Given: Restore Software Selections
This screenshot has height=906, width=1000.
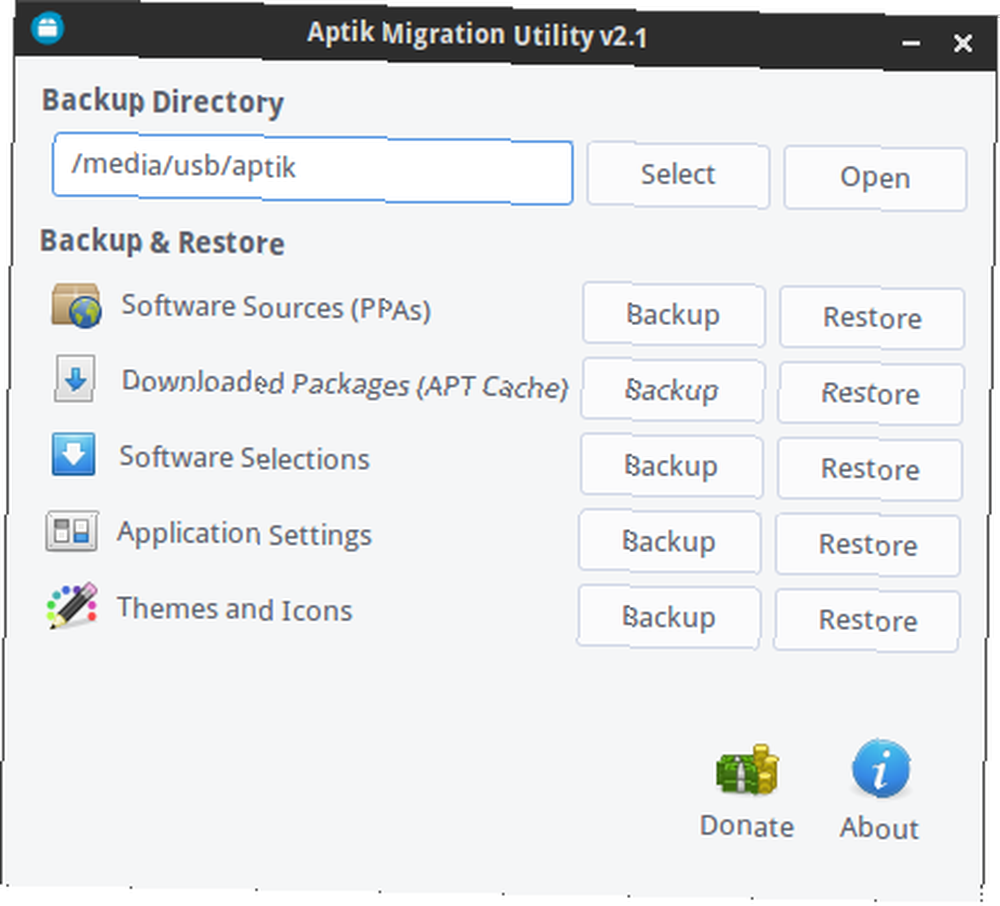Looking at the screenshot, I should pos(870,469).
